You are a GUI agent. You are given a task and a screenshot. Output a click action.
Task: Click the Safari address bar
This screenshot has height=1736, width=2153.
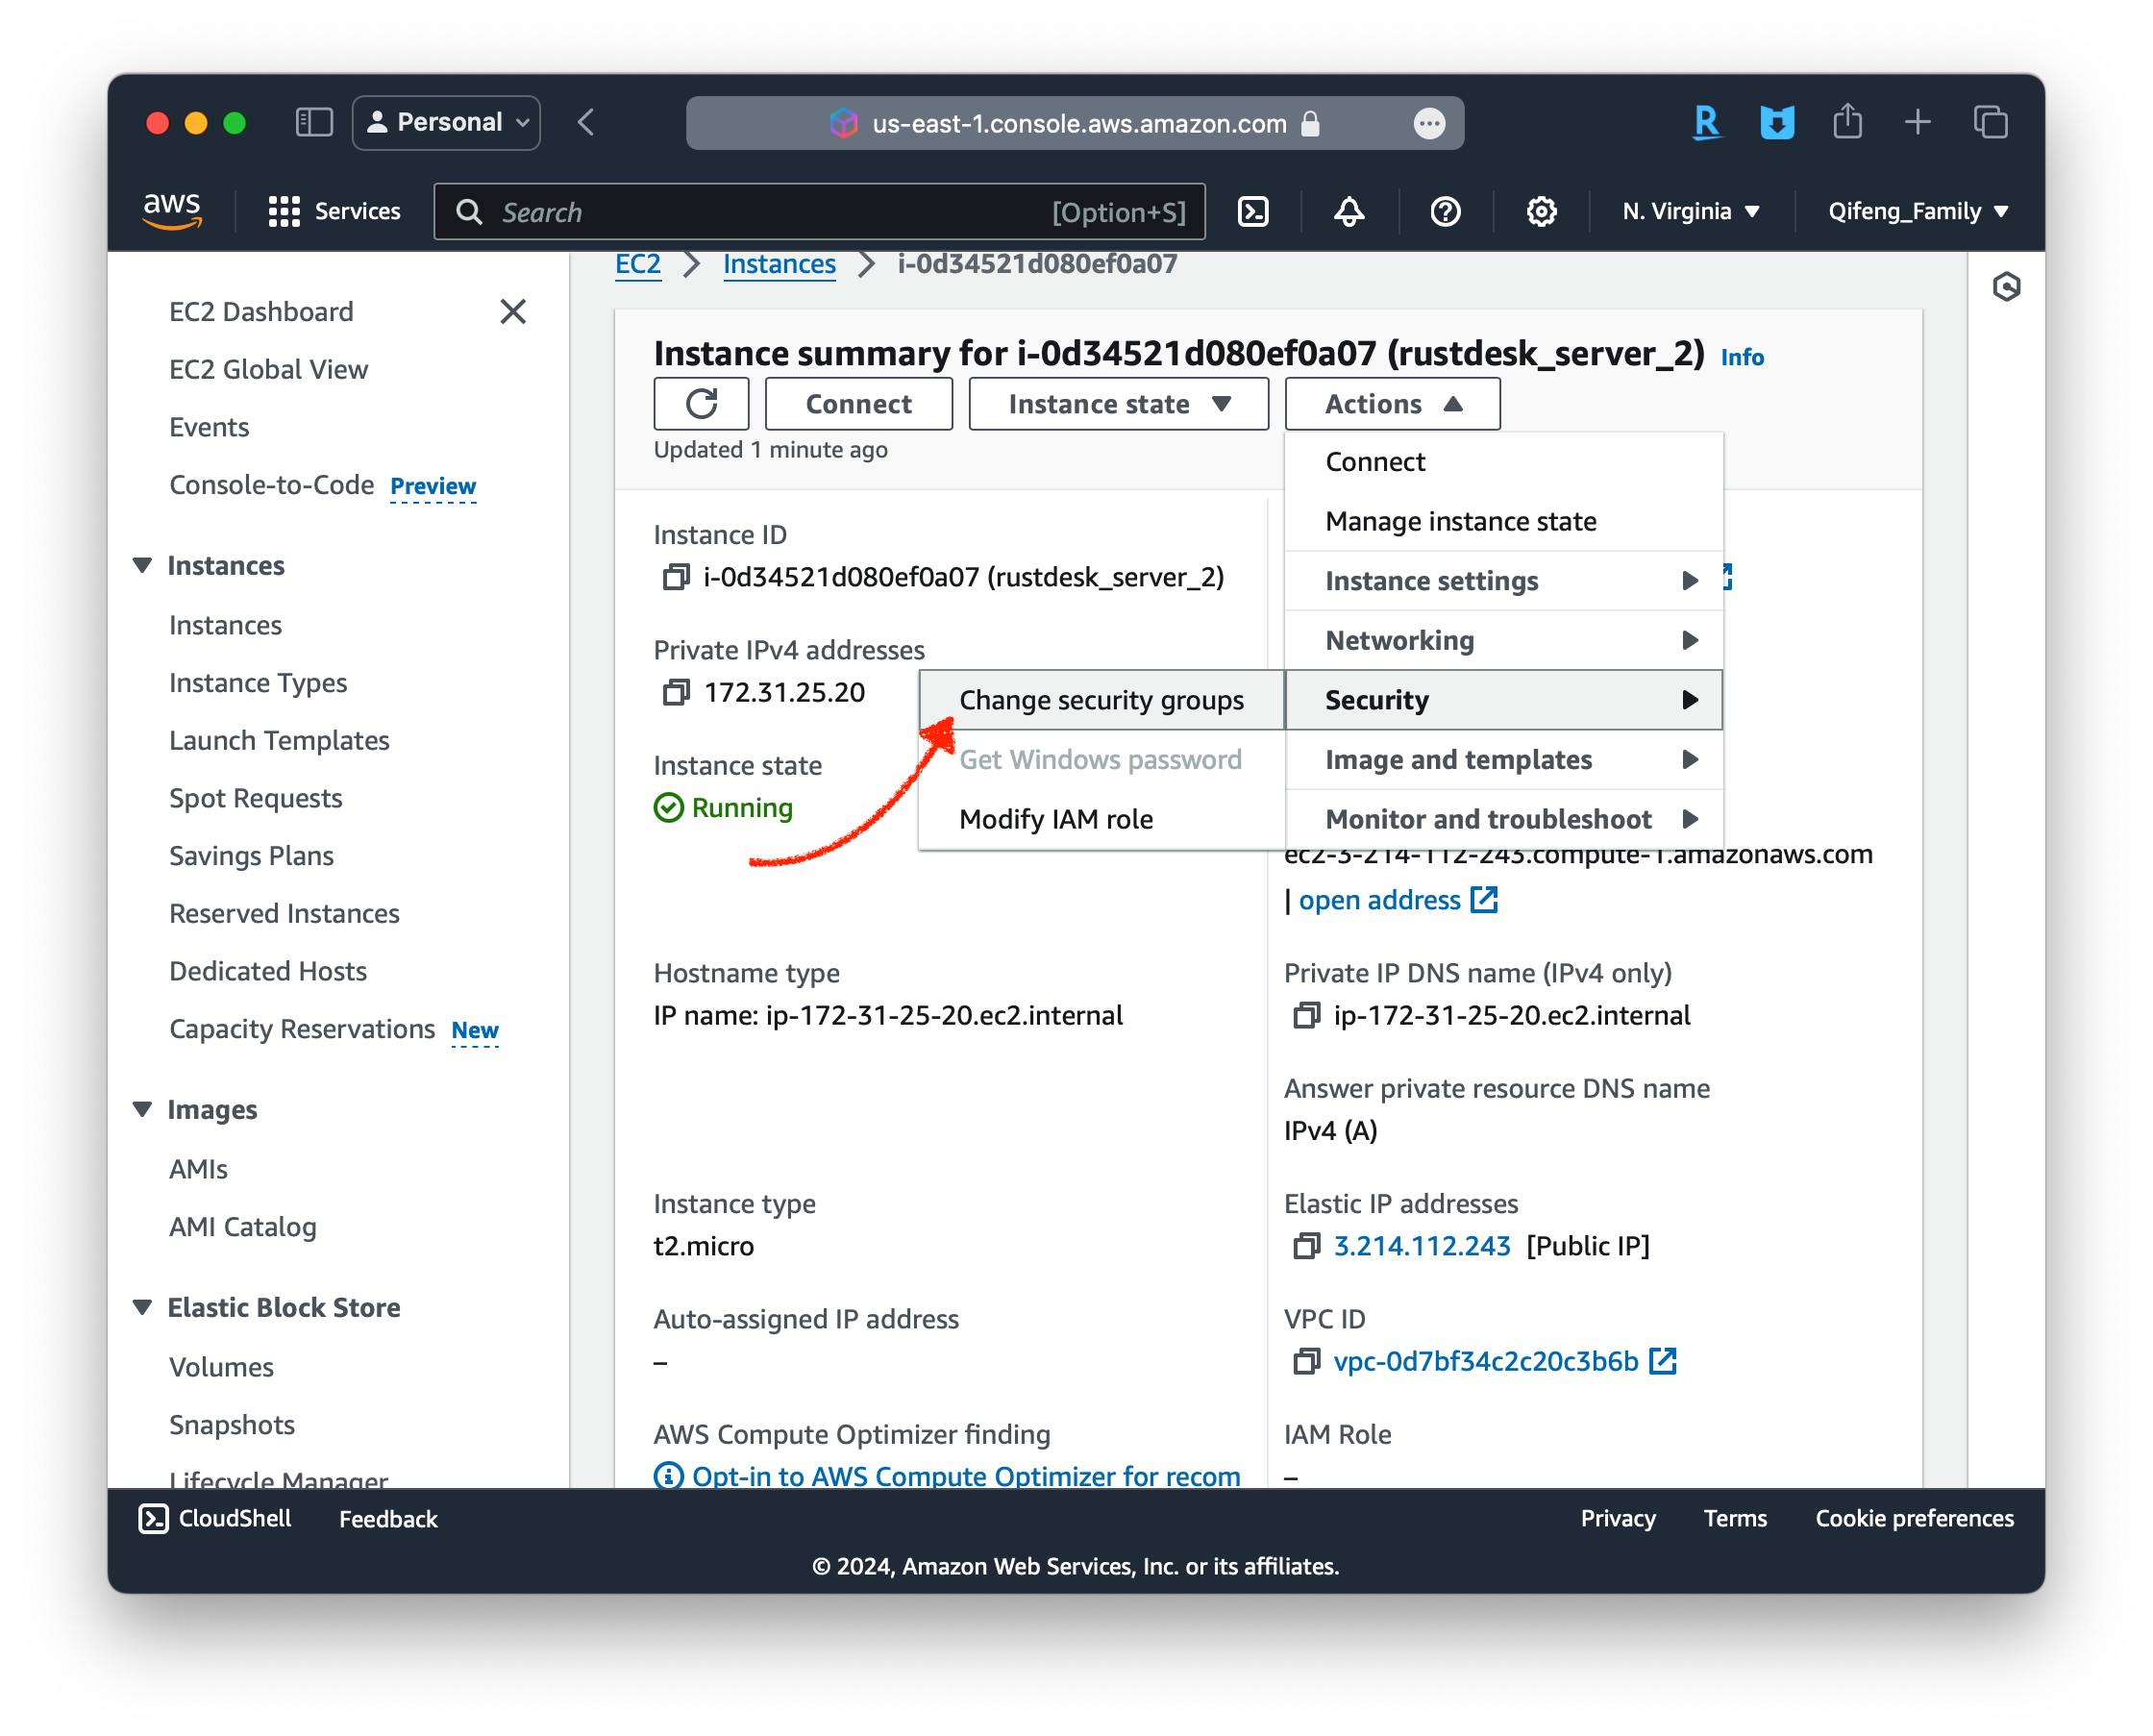click(1073, 123)
